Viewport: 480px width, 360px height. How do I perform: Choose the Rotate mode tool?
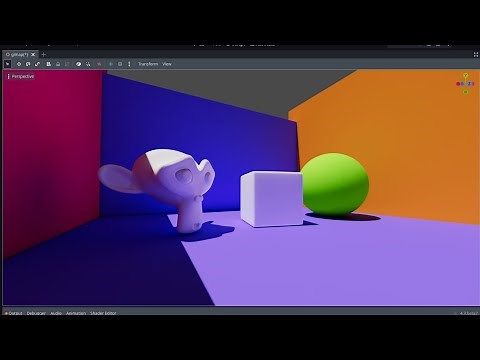pyautogui.click(x=28, y=64)
